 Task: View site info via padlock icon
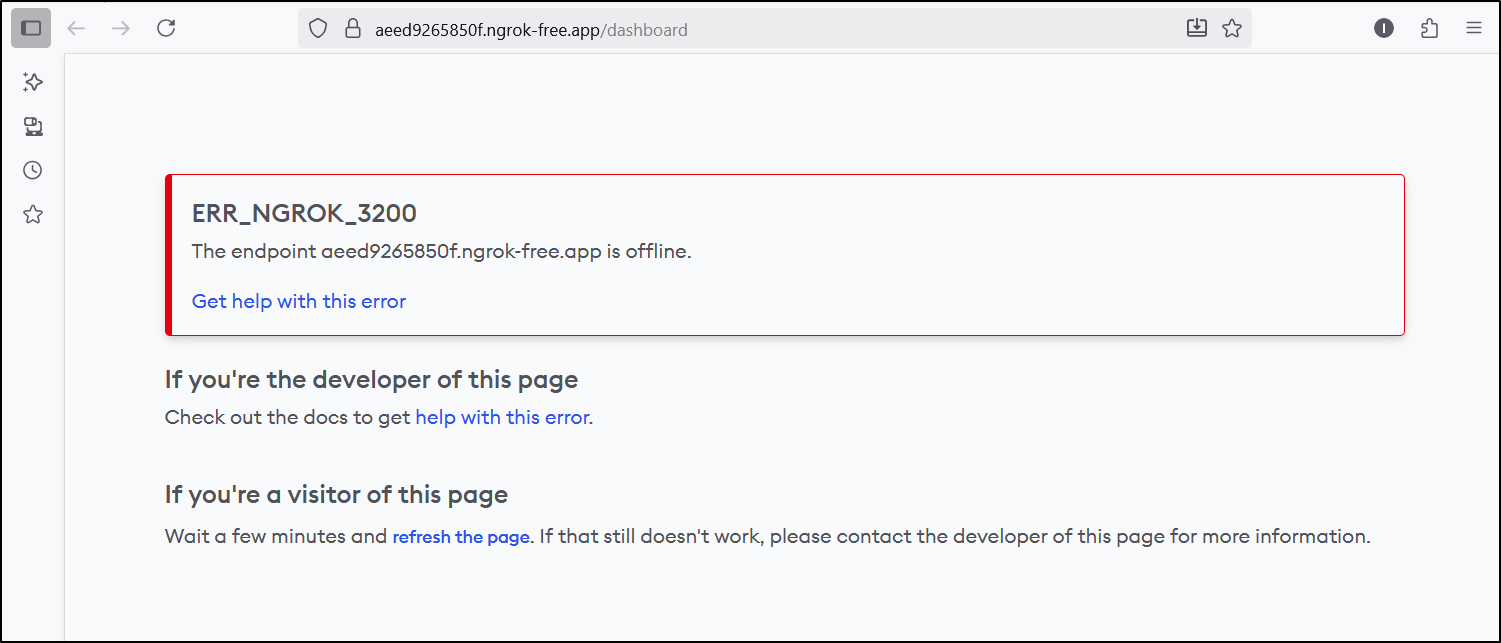[x=352, y=29]
